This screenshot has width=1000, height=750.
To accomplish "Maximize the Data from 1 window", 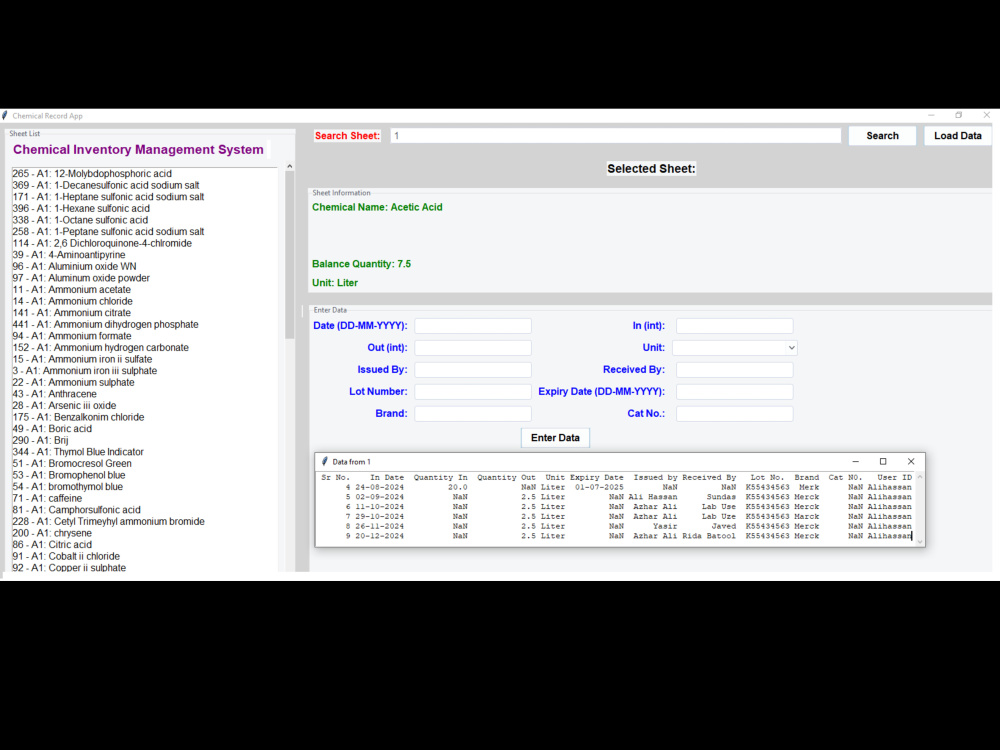I will [883, 462].
